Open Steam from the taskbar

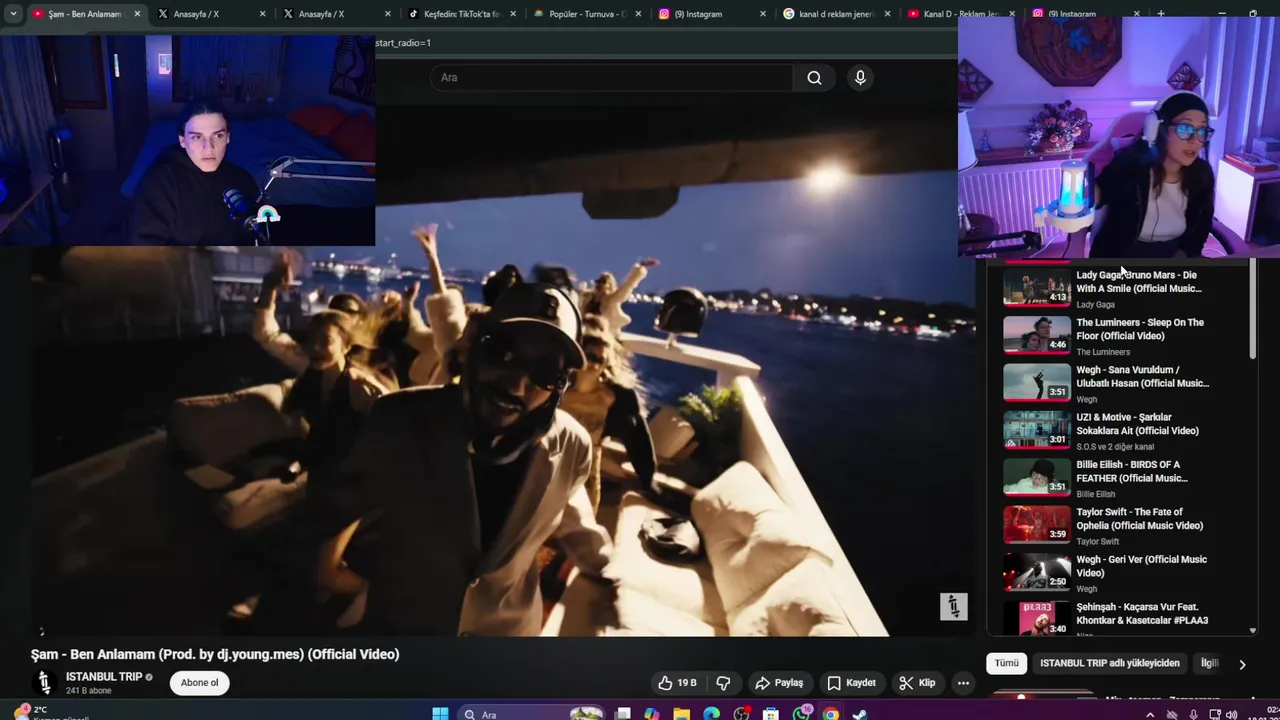pos(860,714)
